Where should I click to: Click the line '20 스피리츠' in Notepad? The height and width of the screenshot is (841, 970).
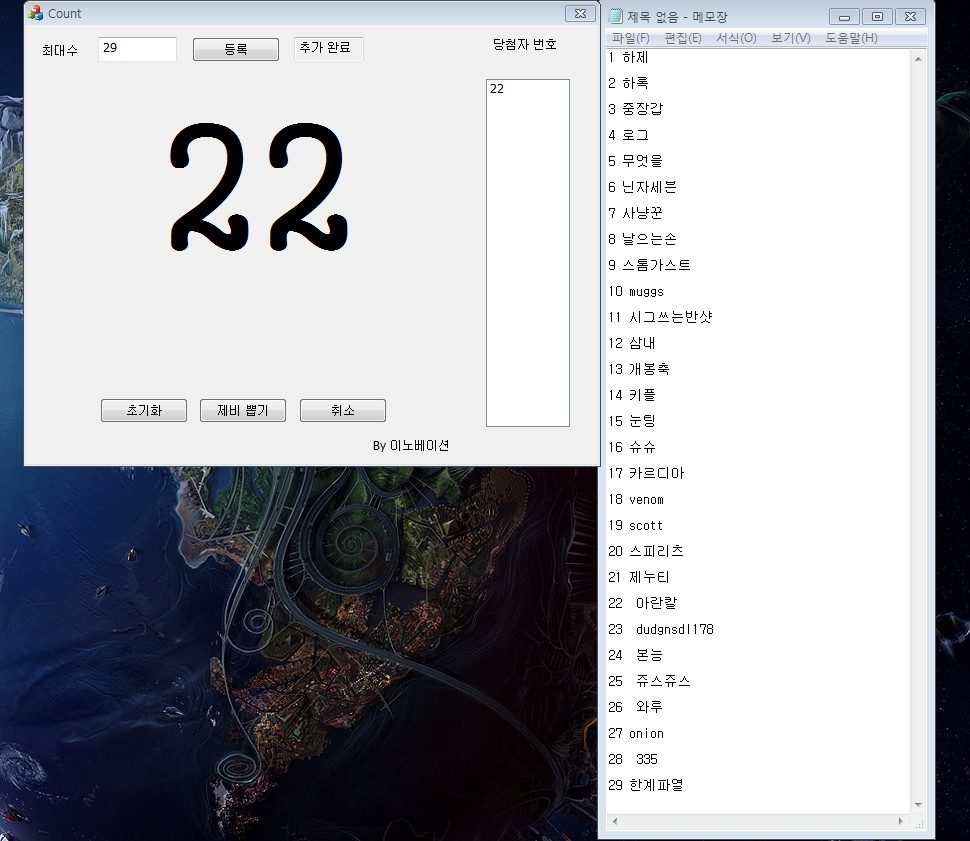tap(646, 551)
